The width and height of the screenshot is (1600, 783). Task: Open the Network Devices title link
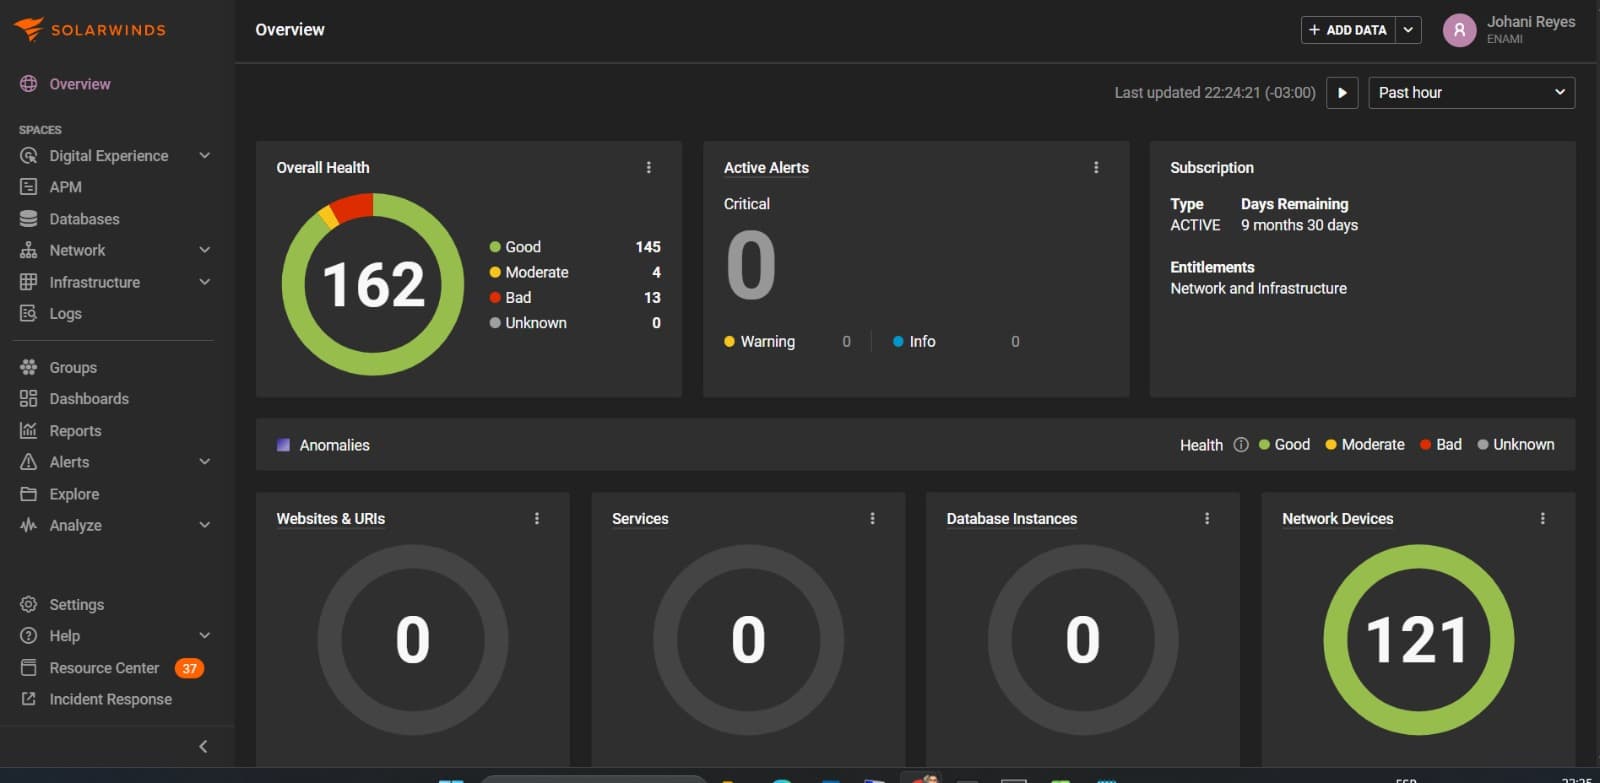[1337, 518]
